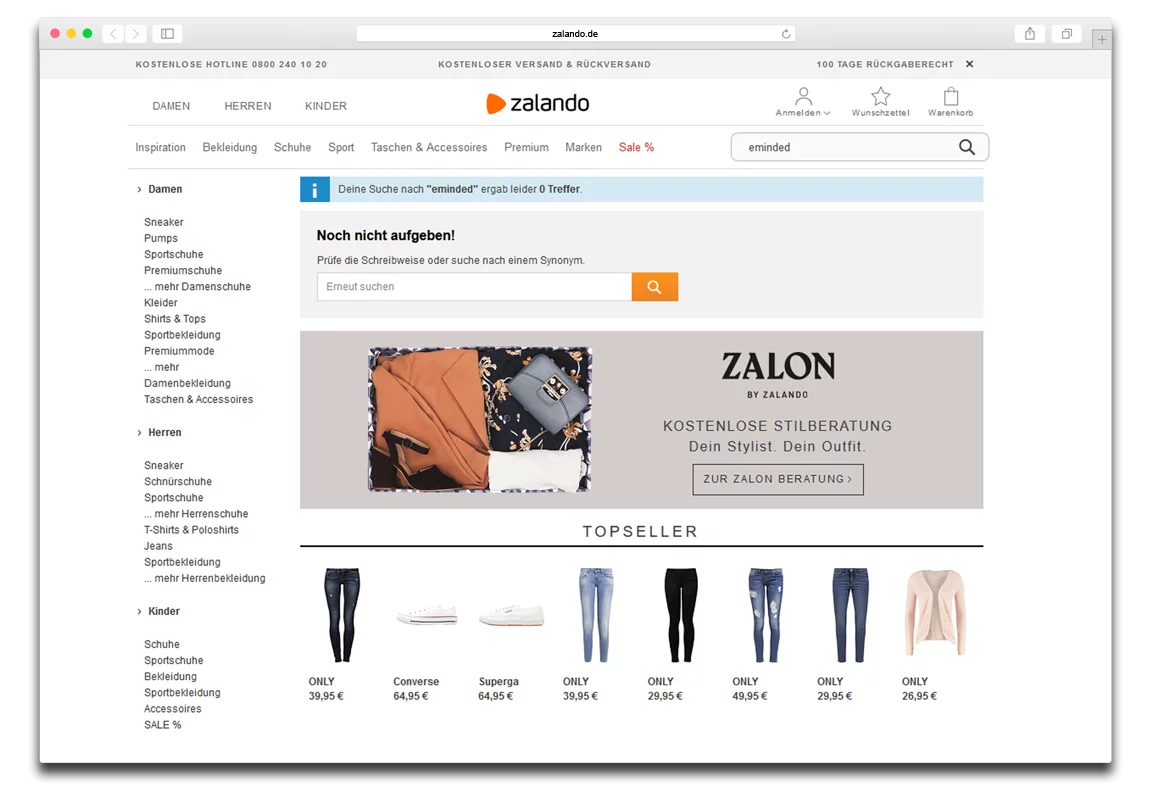Open the Schuhe menu

coord(292,148)
